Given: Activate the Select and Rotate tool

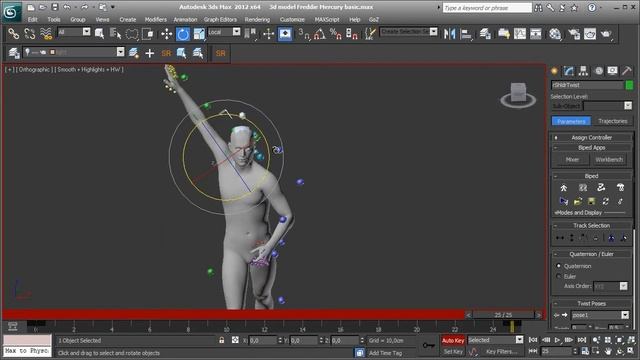Looking at the screenshot, I should tap(183, 33).
